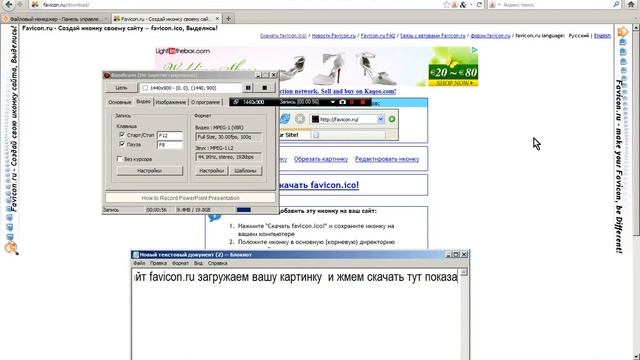
Task: Open Правка menu in Notepad
Action: (x=158, y=263)
